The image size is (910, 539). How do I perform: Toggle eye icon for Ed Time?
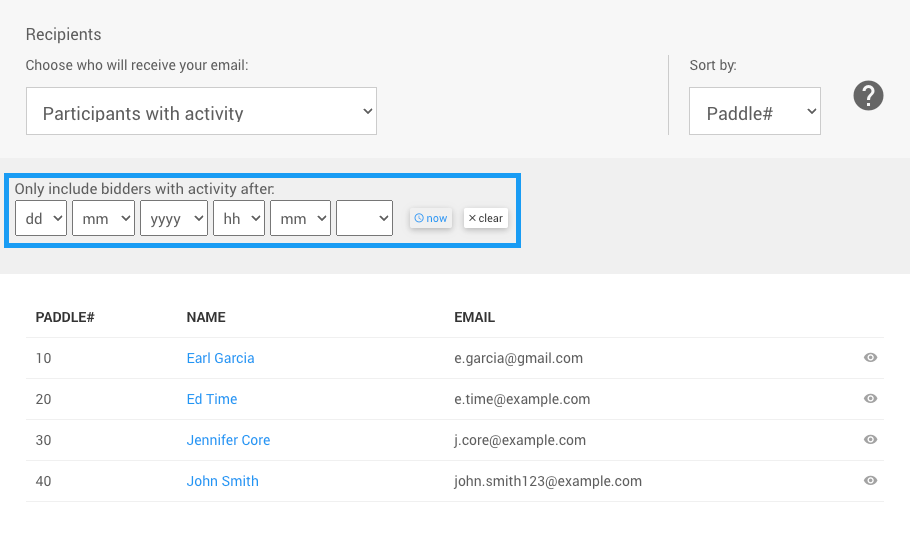click(870, 399)
